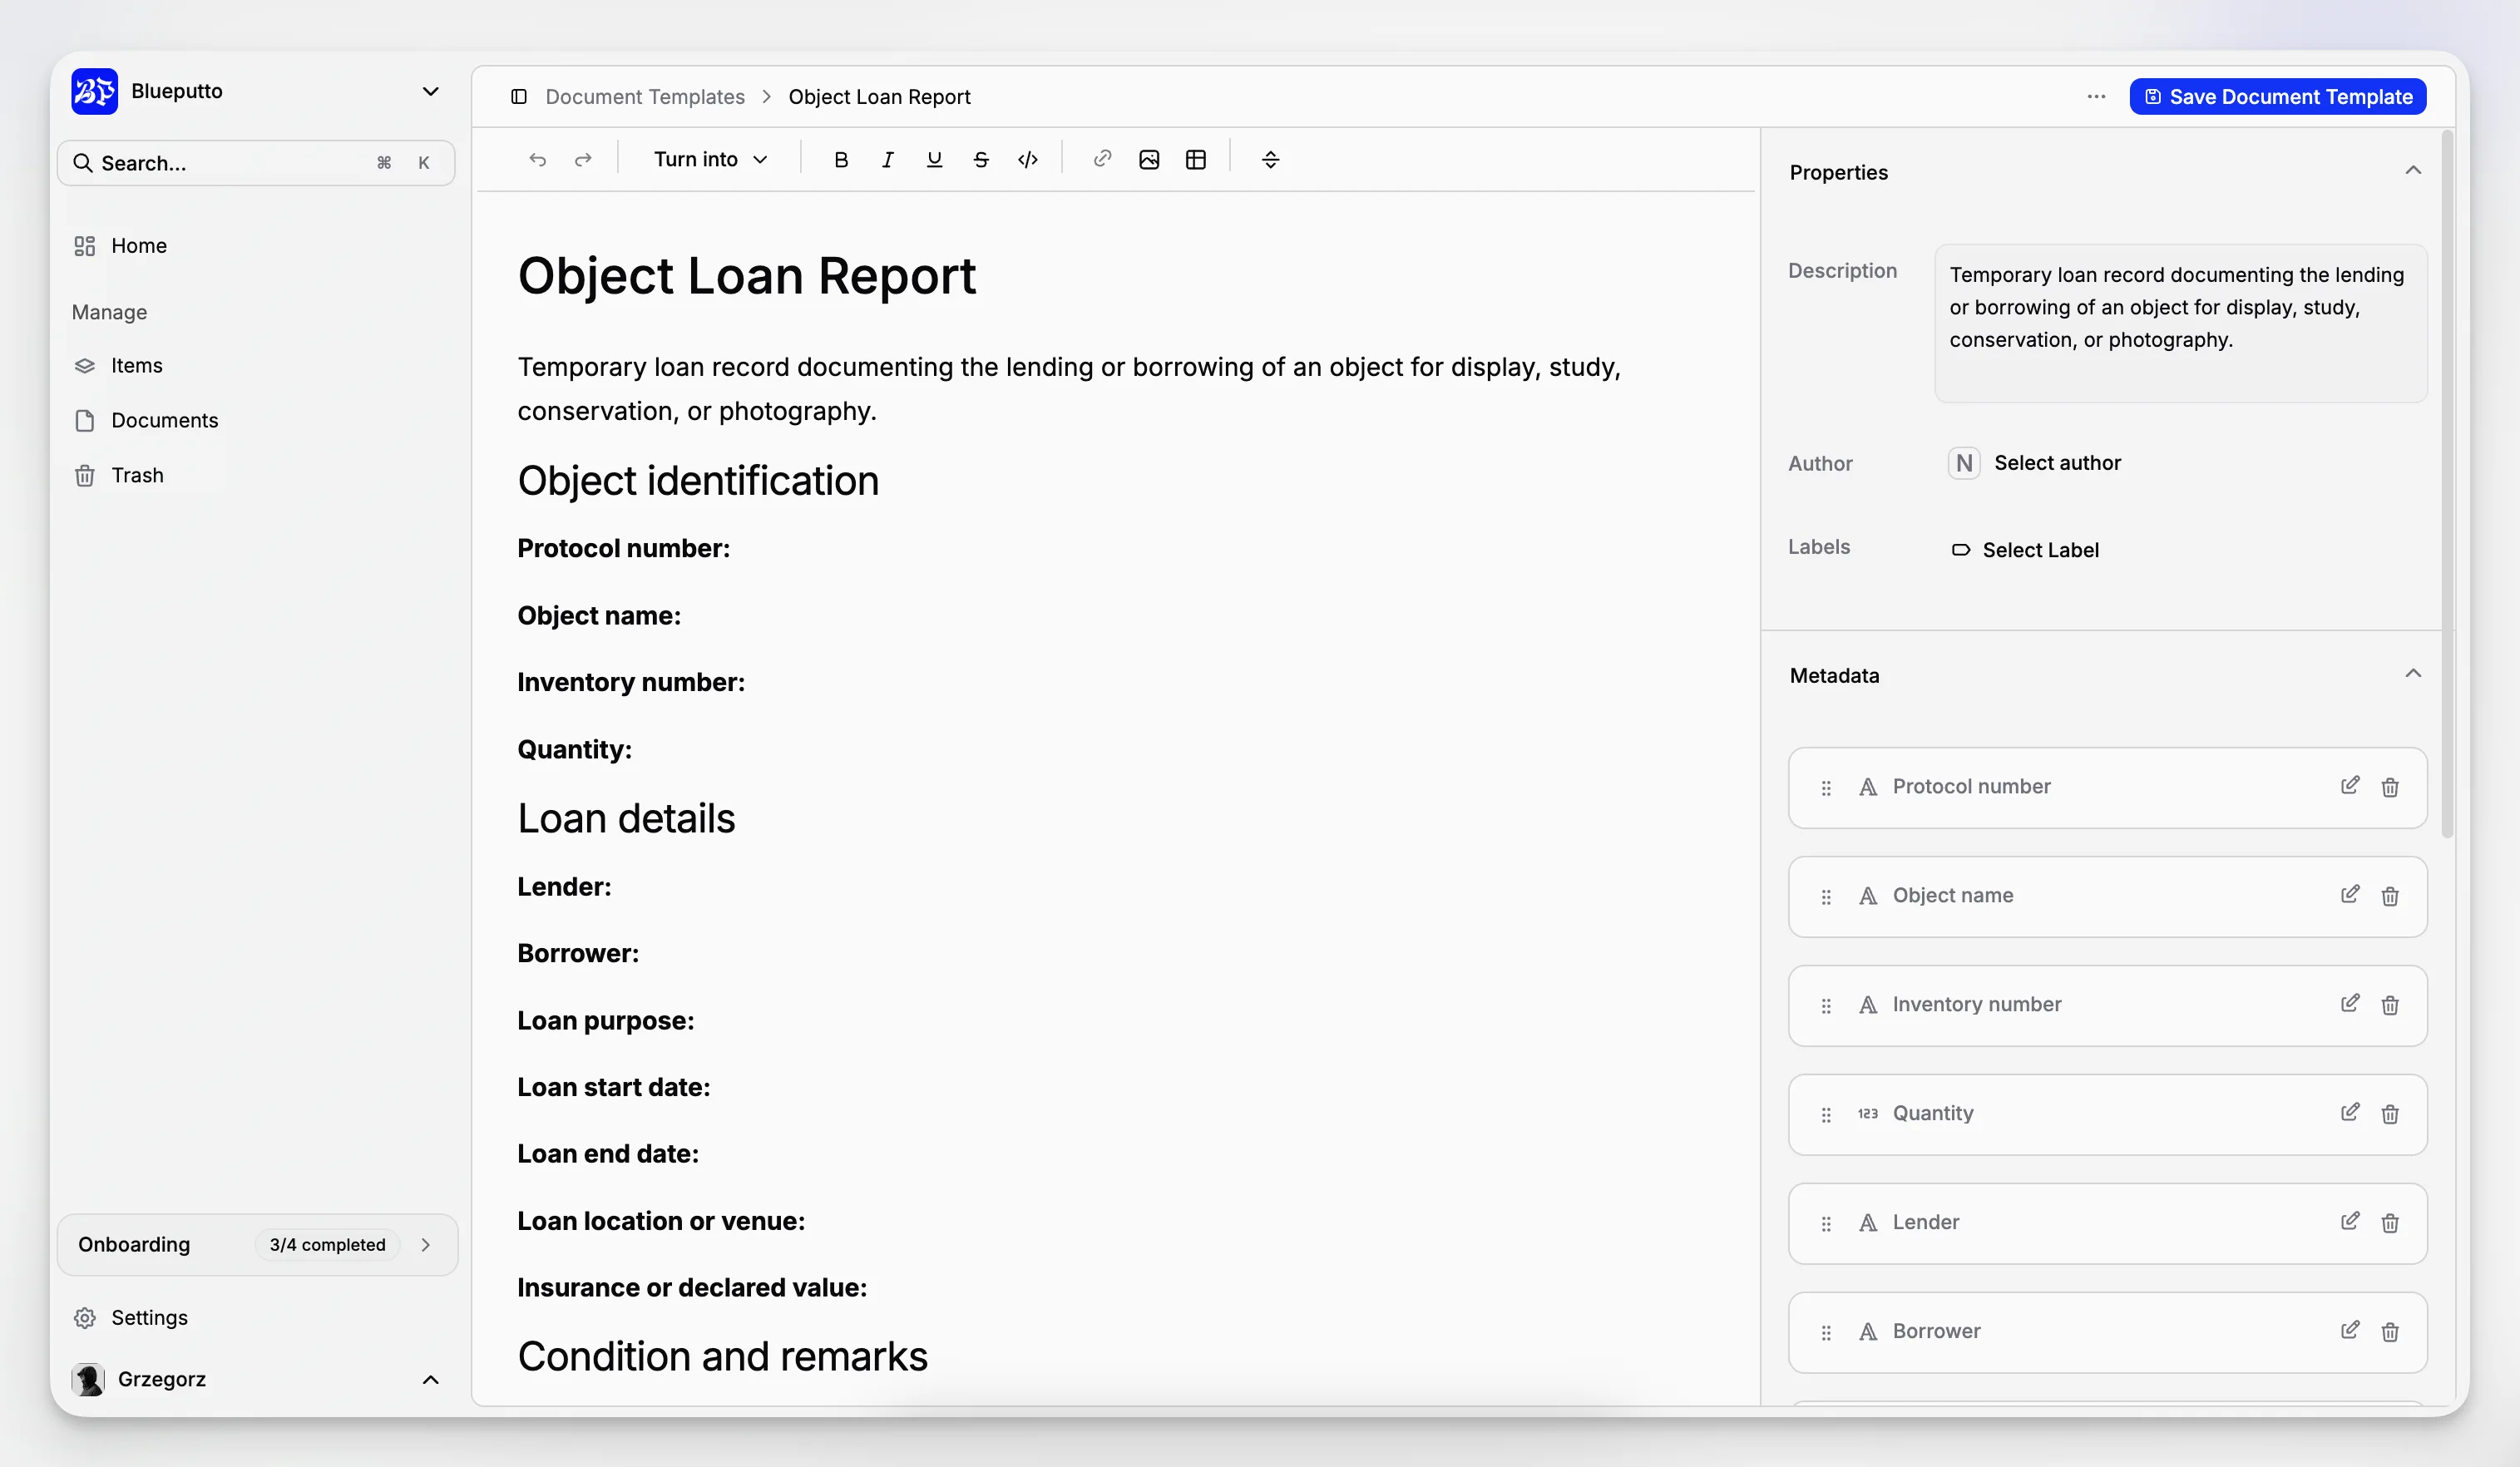Edit the Protocol number metadata field
Viewport: 2520px width, 1467px height.
coord(2349,786)
